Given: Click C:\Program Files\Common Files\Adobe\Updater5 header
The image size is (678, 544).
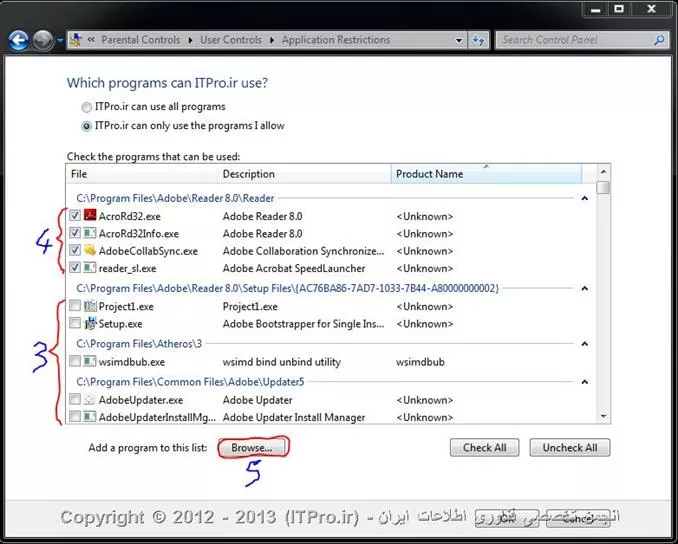Looking at the screenshot, I should 190,382.
